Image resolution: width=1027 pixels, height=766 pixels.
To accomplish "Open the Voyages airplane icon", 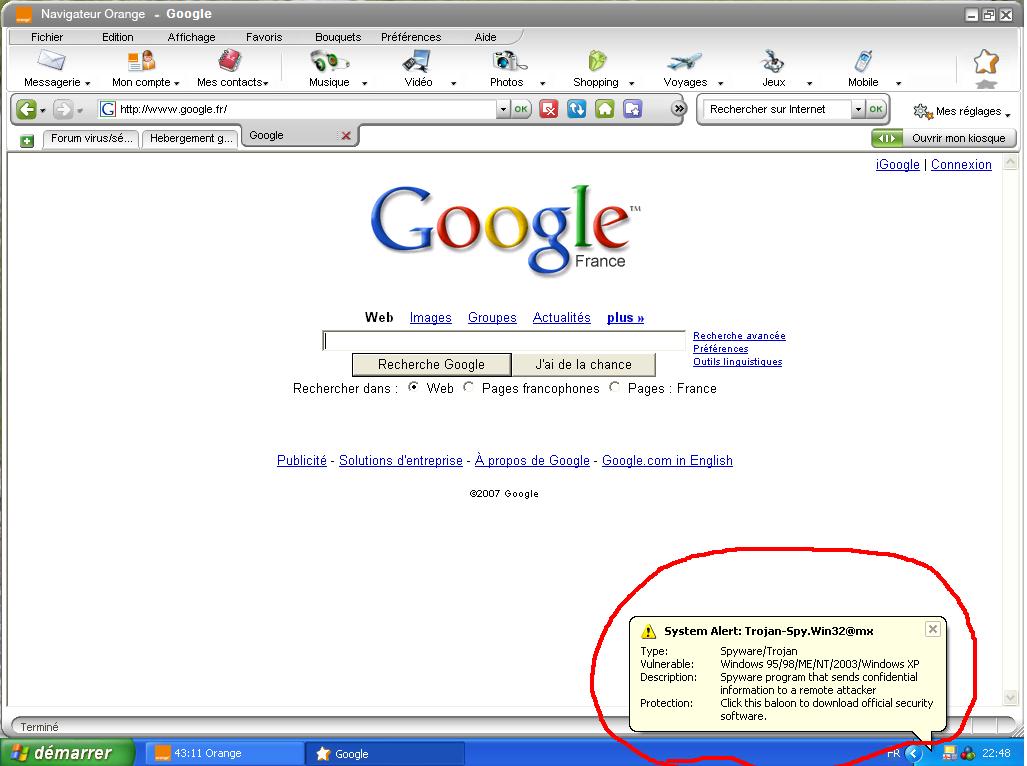I will pos(685,62).
